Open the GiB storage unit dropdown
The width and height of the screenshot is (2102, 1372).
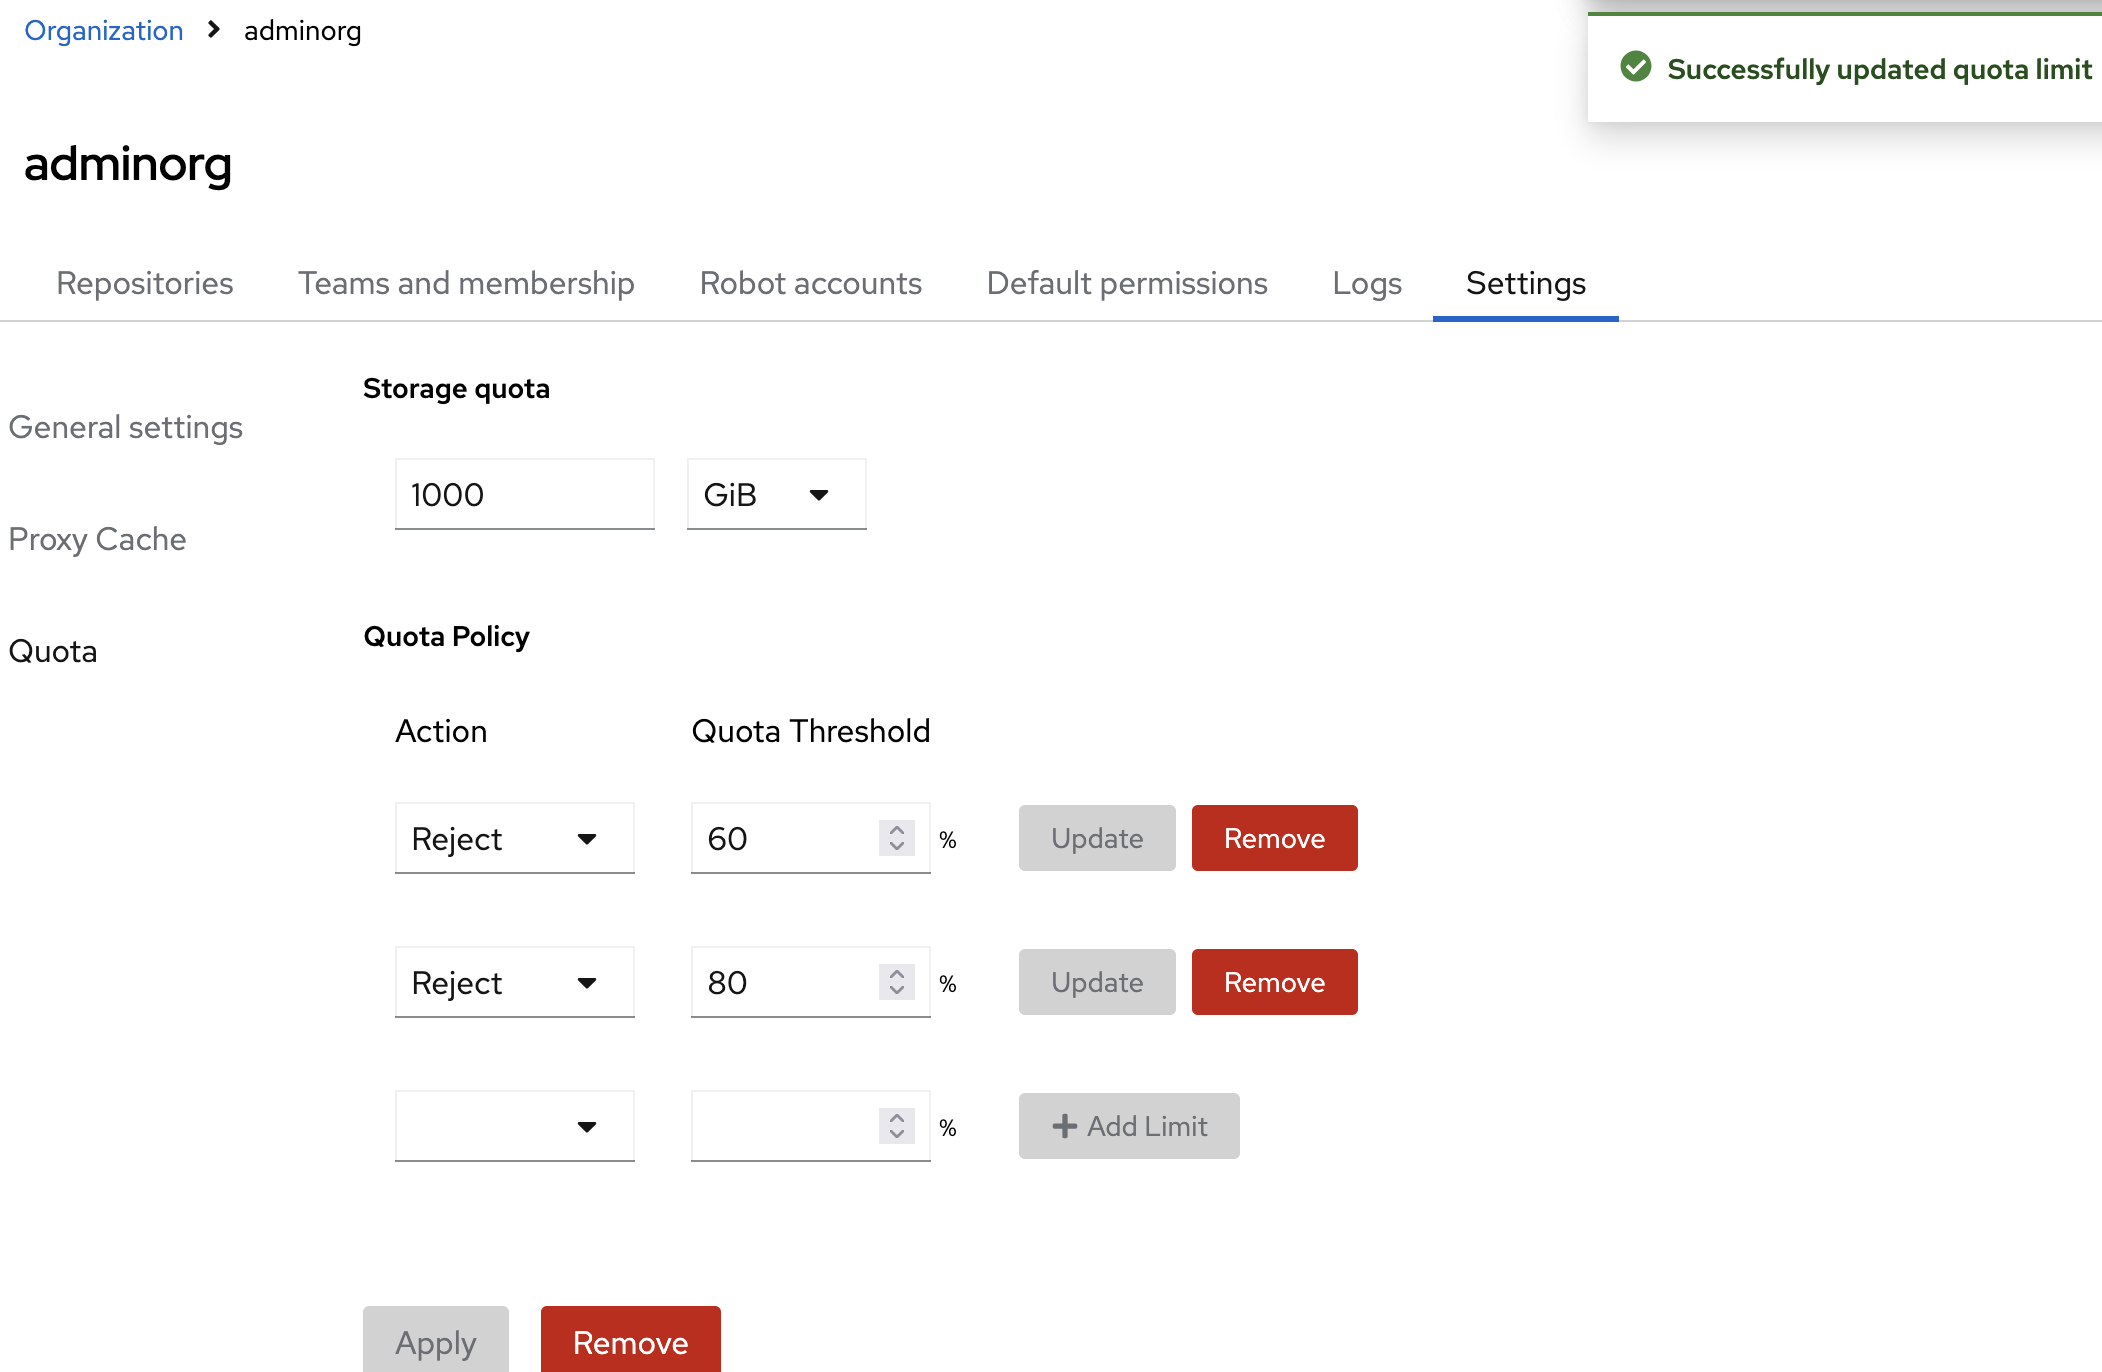[776, 494]
